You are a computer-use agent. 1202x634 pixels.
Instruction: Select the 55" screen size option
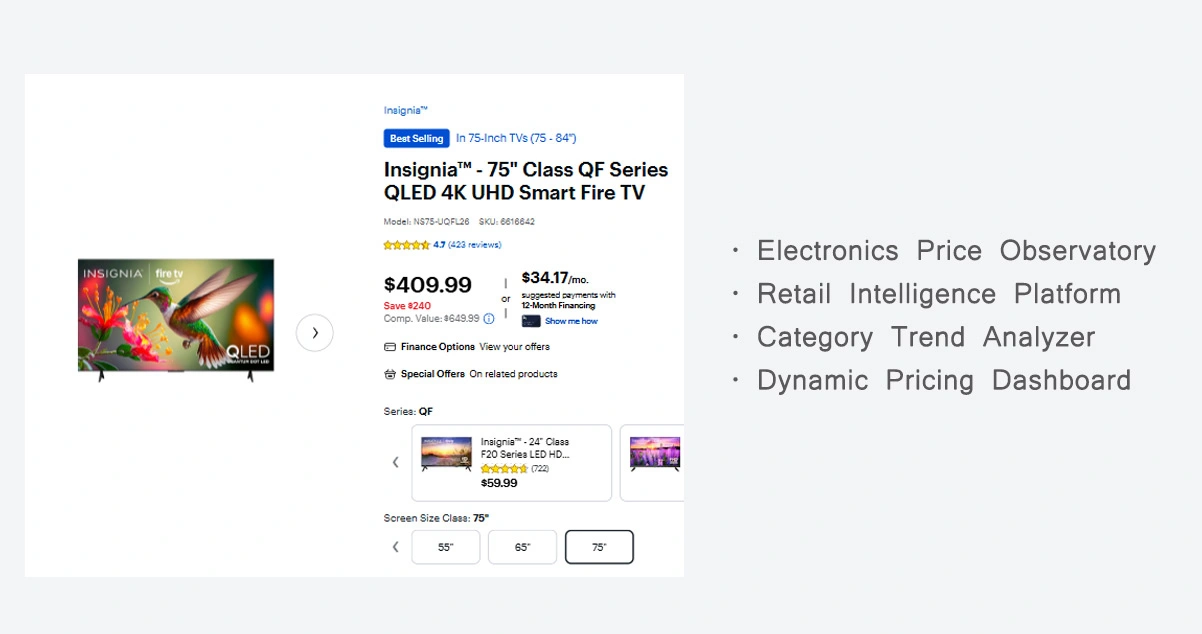[446, 547]
